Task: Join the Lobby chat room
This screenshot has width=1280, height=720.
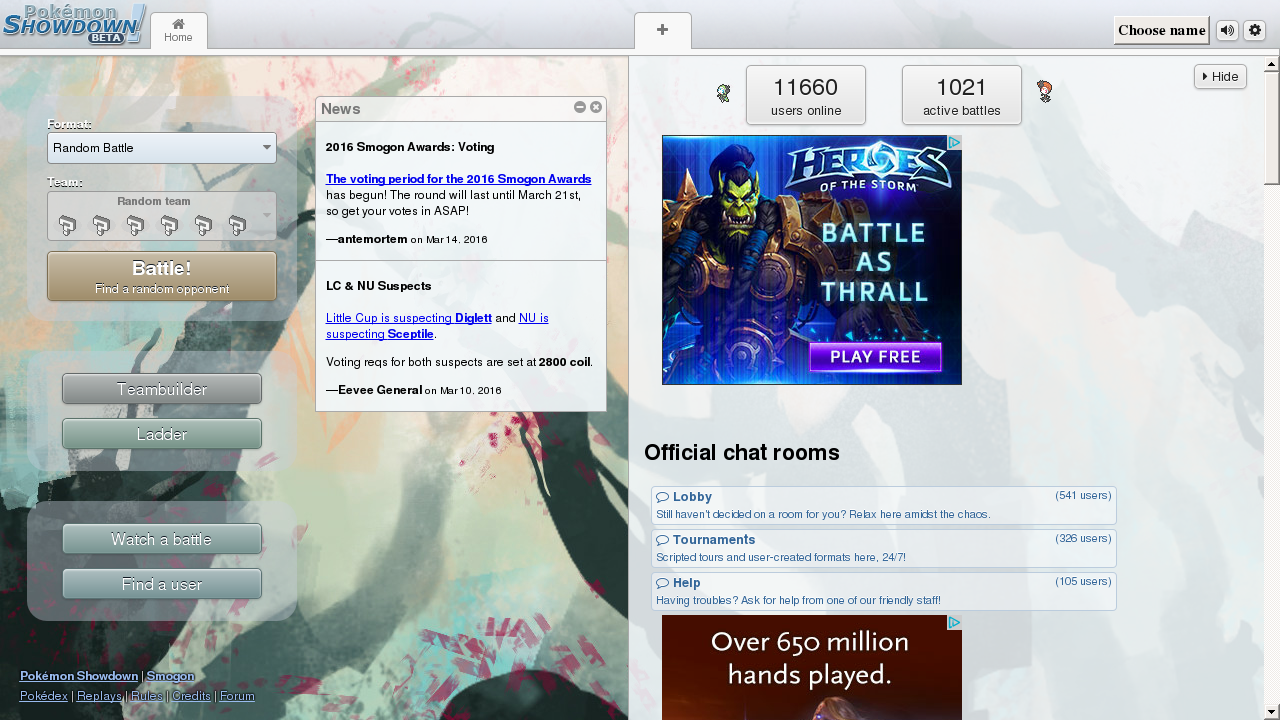Action: coord(884,505)
